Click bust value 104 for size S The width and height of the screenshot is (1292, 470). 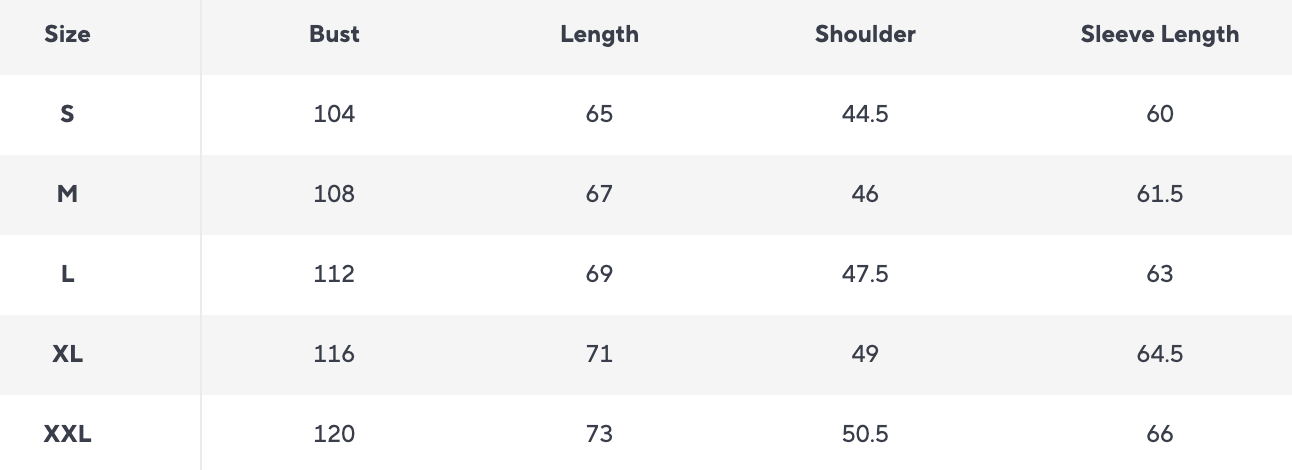coord(334,114)
